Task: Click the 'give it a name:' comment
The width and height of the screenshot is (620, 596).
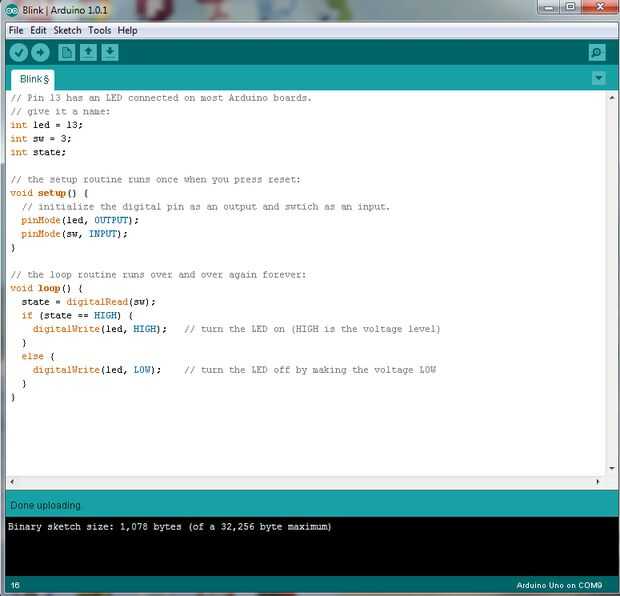Action: (60, 112)
